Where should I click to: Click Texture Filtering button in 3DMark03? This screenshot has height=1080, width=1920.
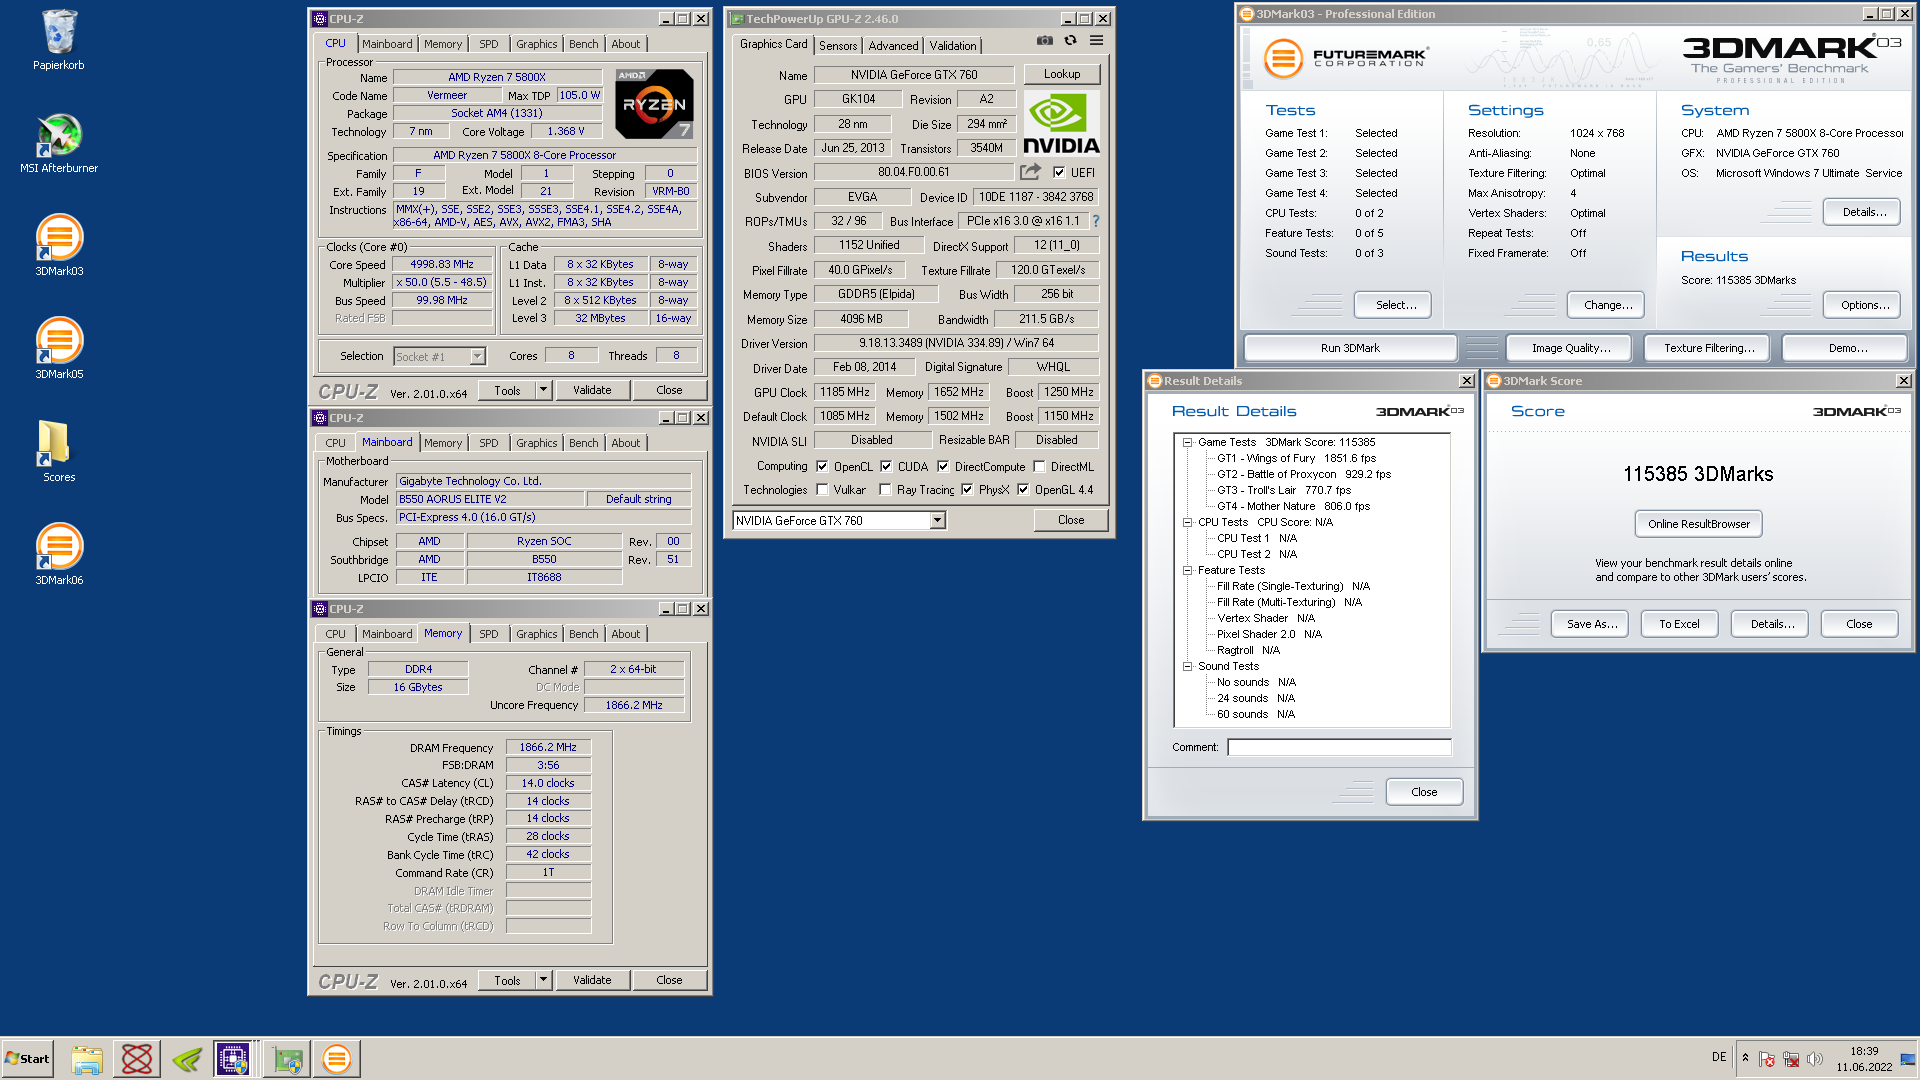[1708, 348]
